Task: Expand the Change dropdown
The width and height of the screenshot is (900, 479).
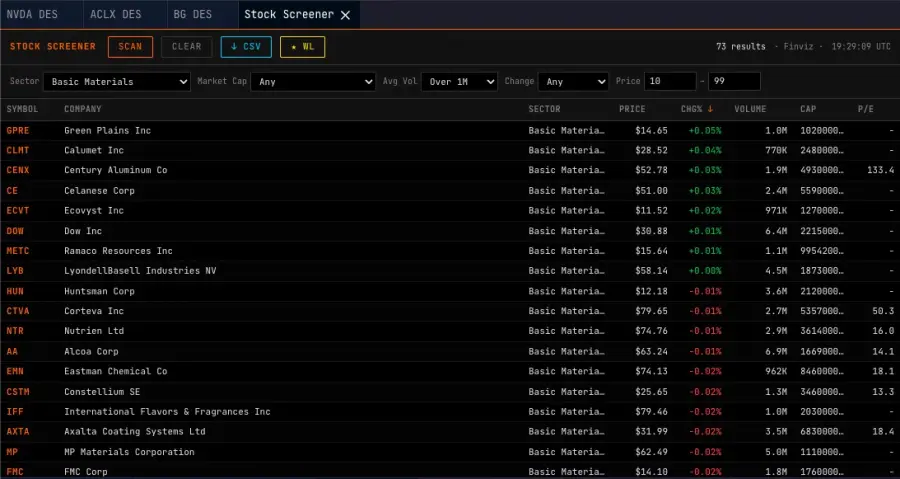Action: point(573,81)
